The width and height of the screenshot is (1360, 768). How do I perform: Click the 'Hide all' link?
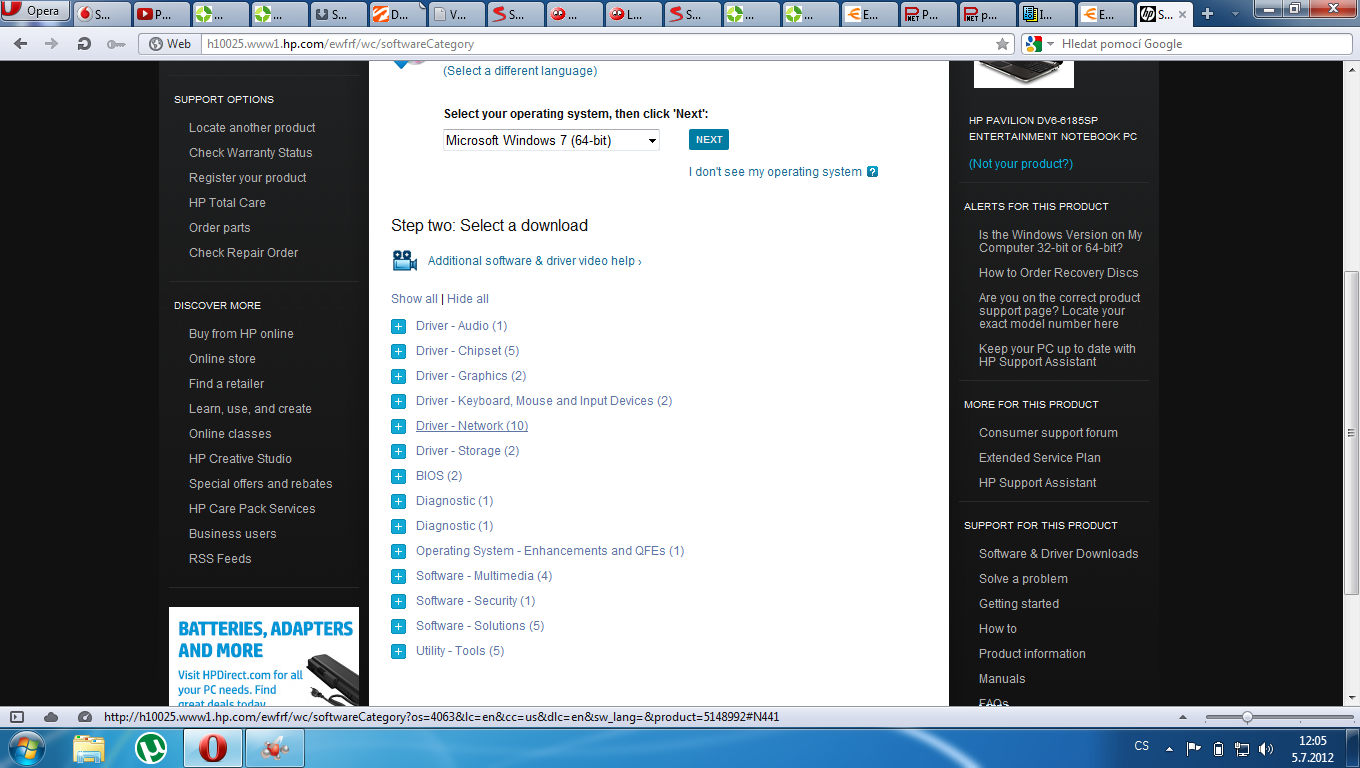[x=468, y=299]
